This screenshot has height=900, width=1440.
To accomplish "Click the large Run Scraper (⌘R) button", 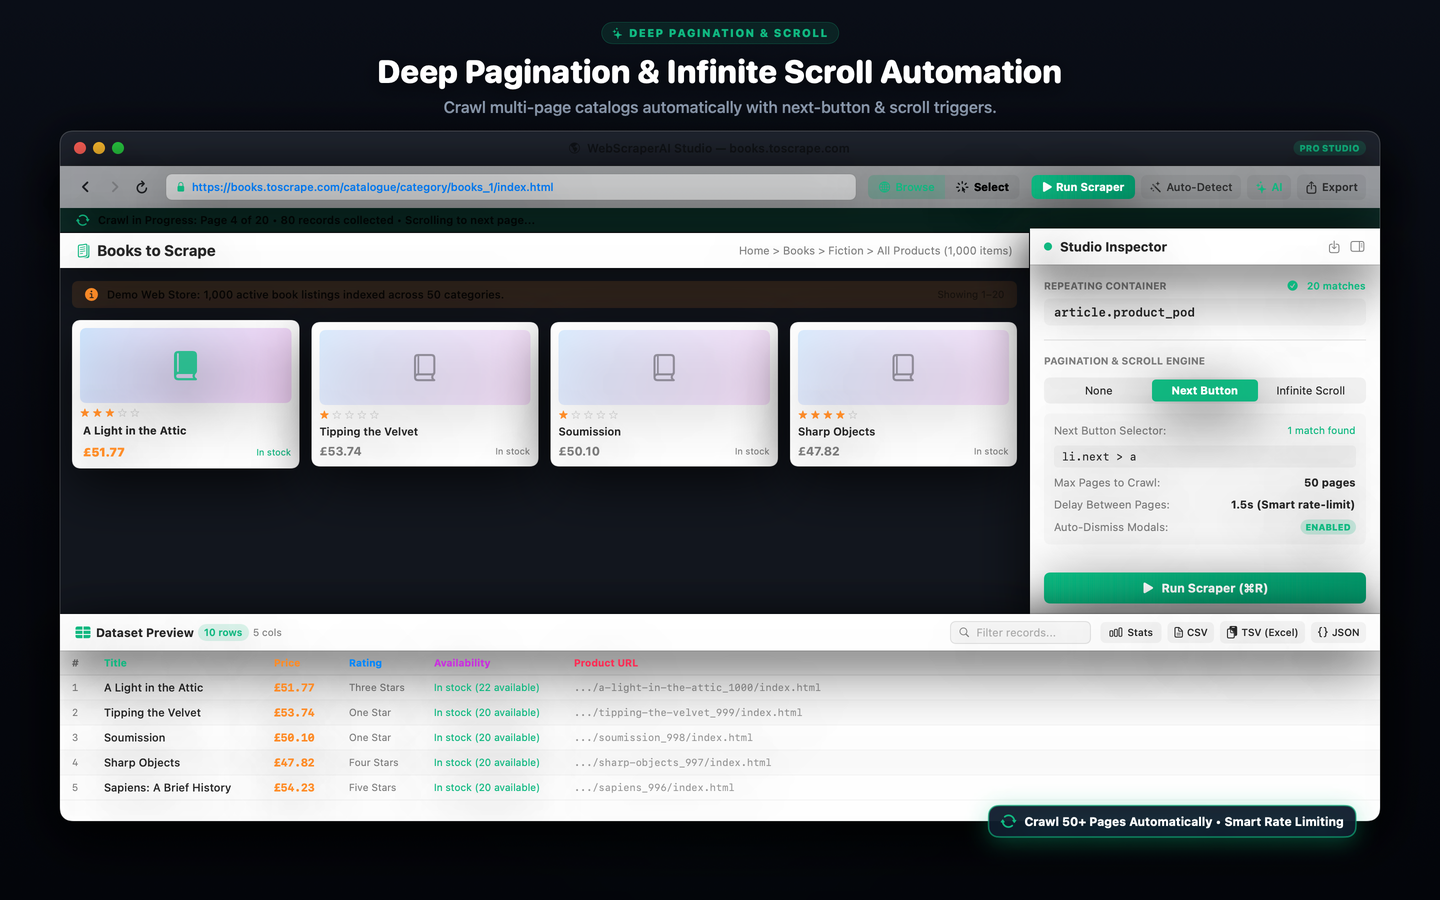I will (1205, 588).
